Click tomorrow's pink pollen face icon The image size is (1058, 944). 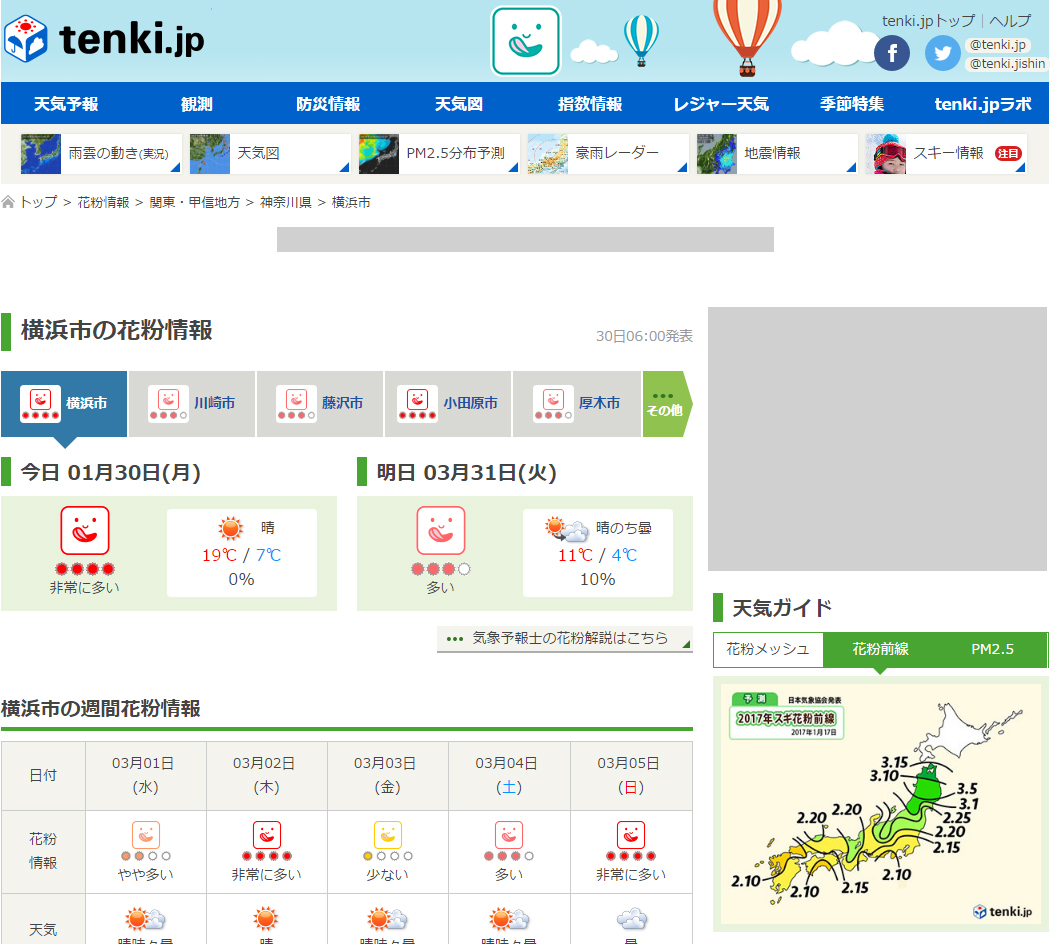(x=441, y=530)
